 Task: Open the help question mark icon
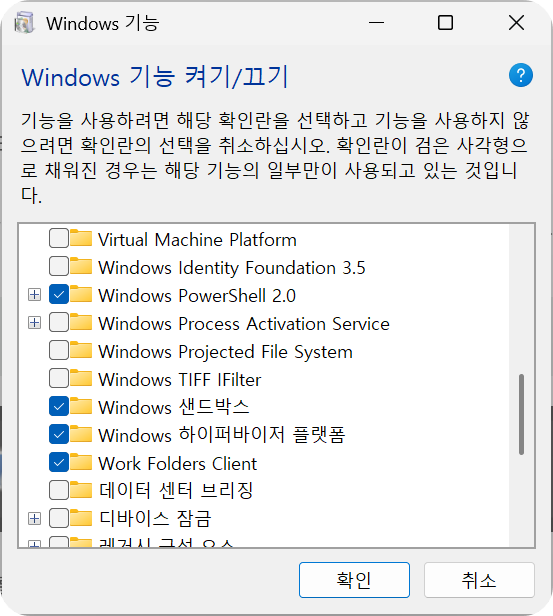[x=521, y=75]
